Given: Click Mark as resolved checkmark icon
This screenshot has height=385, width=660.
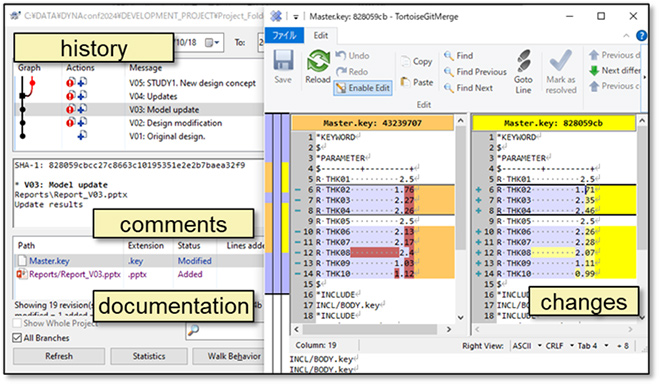Looking at the screenshot, I should 561,61.
